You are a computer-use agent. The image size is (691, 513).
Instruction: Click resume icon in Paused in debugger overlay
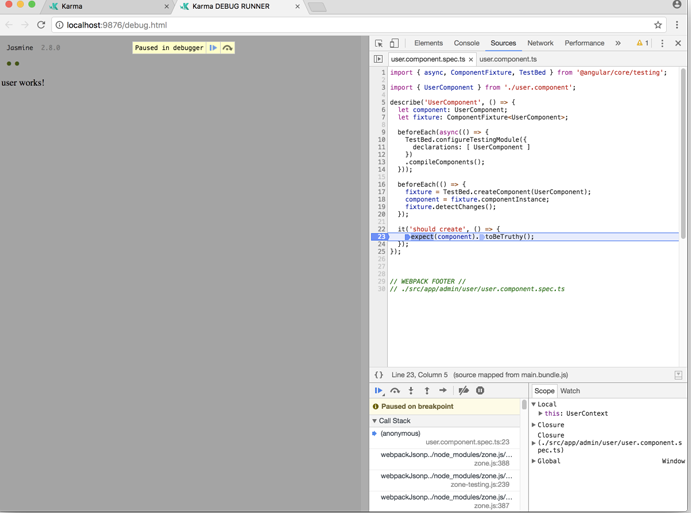pos(213,48)
